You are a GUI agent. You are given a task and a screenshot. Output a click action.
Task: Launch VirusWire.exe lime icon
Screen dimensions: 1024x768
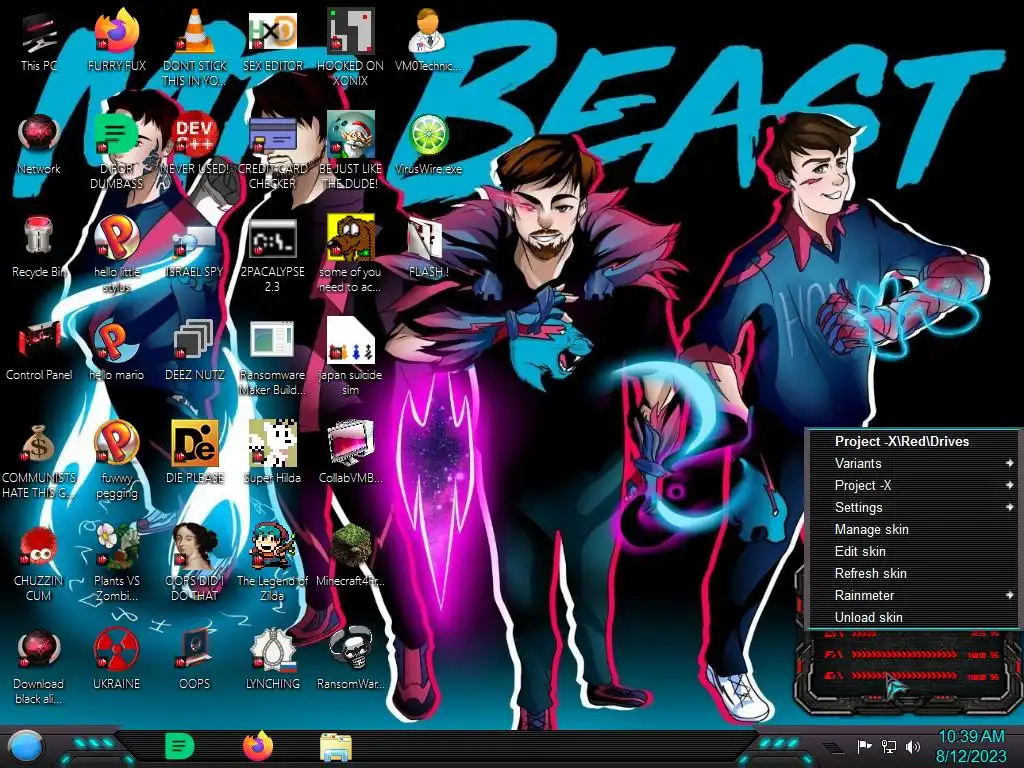click(x=428, y=144)
